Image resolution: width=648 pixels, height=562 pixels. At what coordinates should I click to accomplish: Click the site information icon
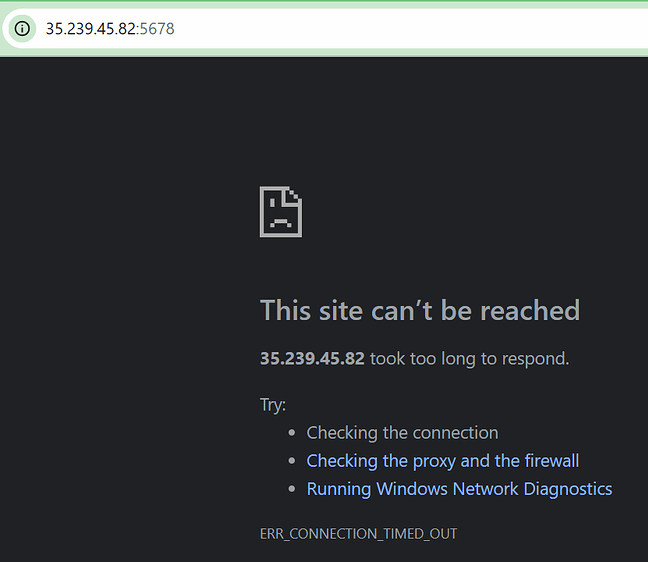pos(22,28)
